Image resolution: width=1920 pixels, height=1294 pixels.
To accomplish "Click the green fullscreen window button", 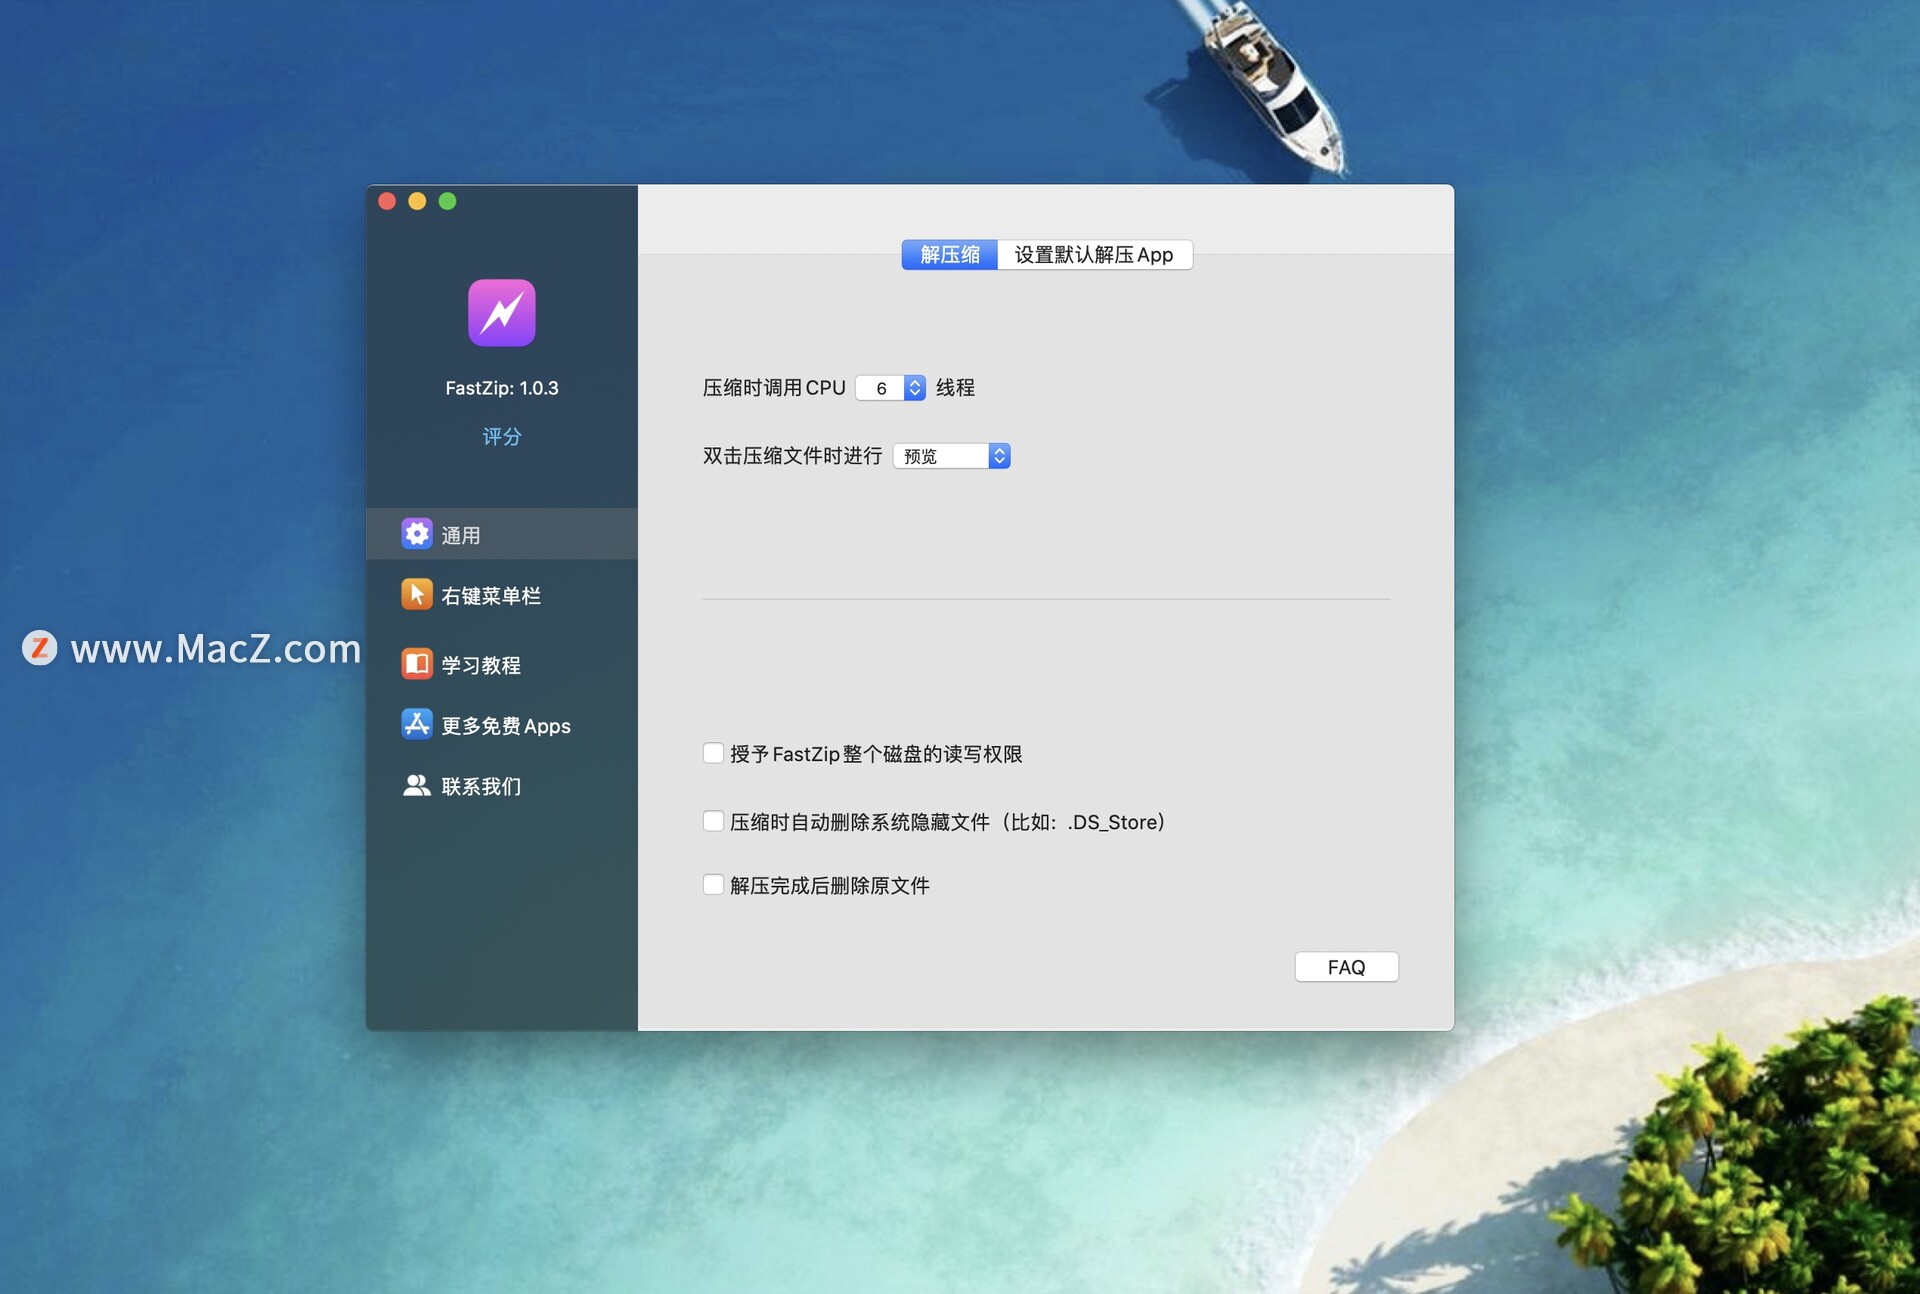I will [x=448, y=201].
